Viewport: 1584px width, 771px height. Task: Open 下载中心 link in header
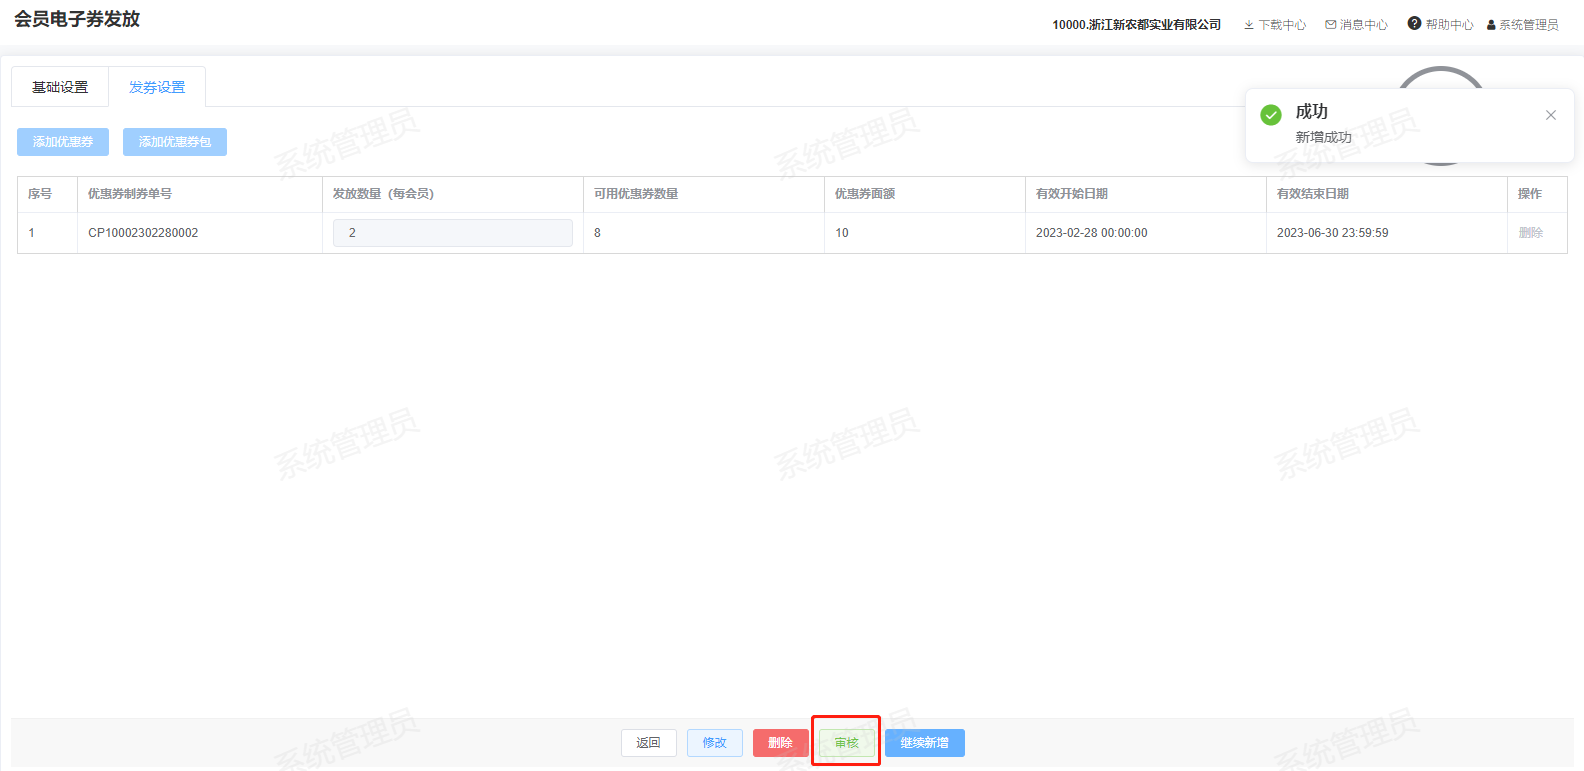click(1283, 25)
